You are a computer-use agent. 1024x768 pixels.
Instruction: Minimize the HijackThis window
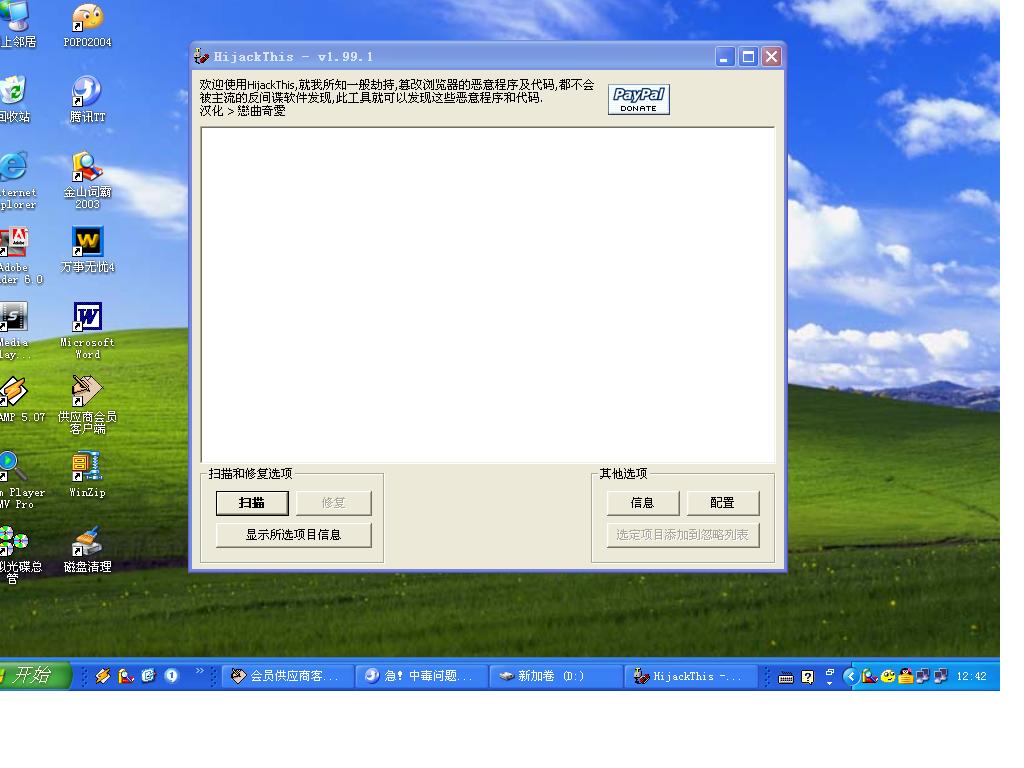724,57
